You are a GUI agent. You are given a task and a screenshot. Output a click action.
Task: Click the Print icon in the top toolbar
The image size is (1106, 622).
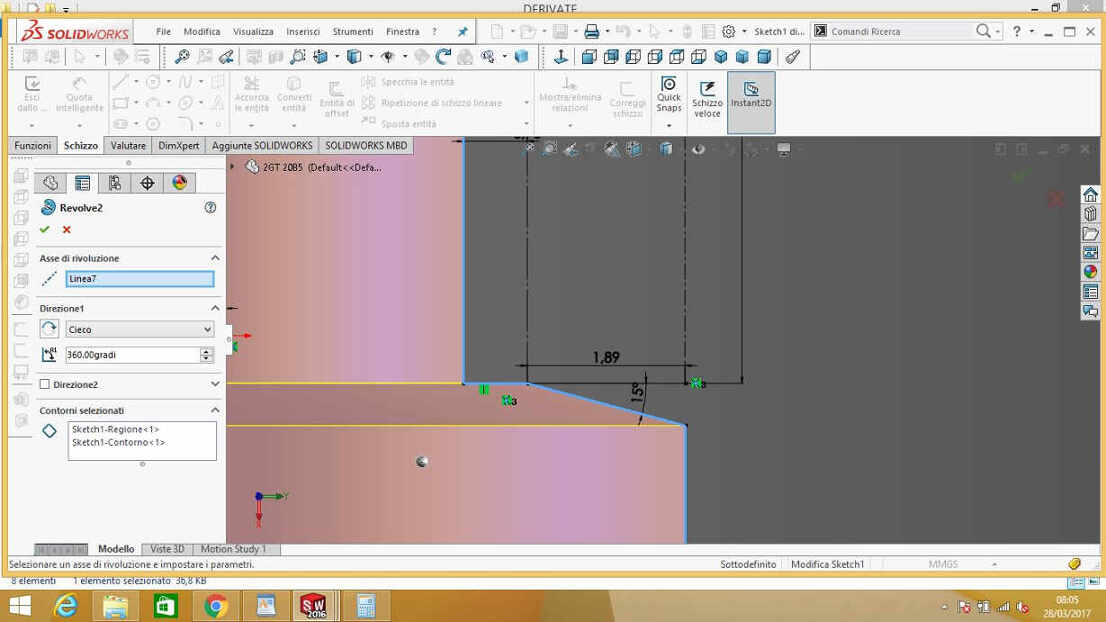click(x=591, y=31)
